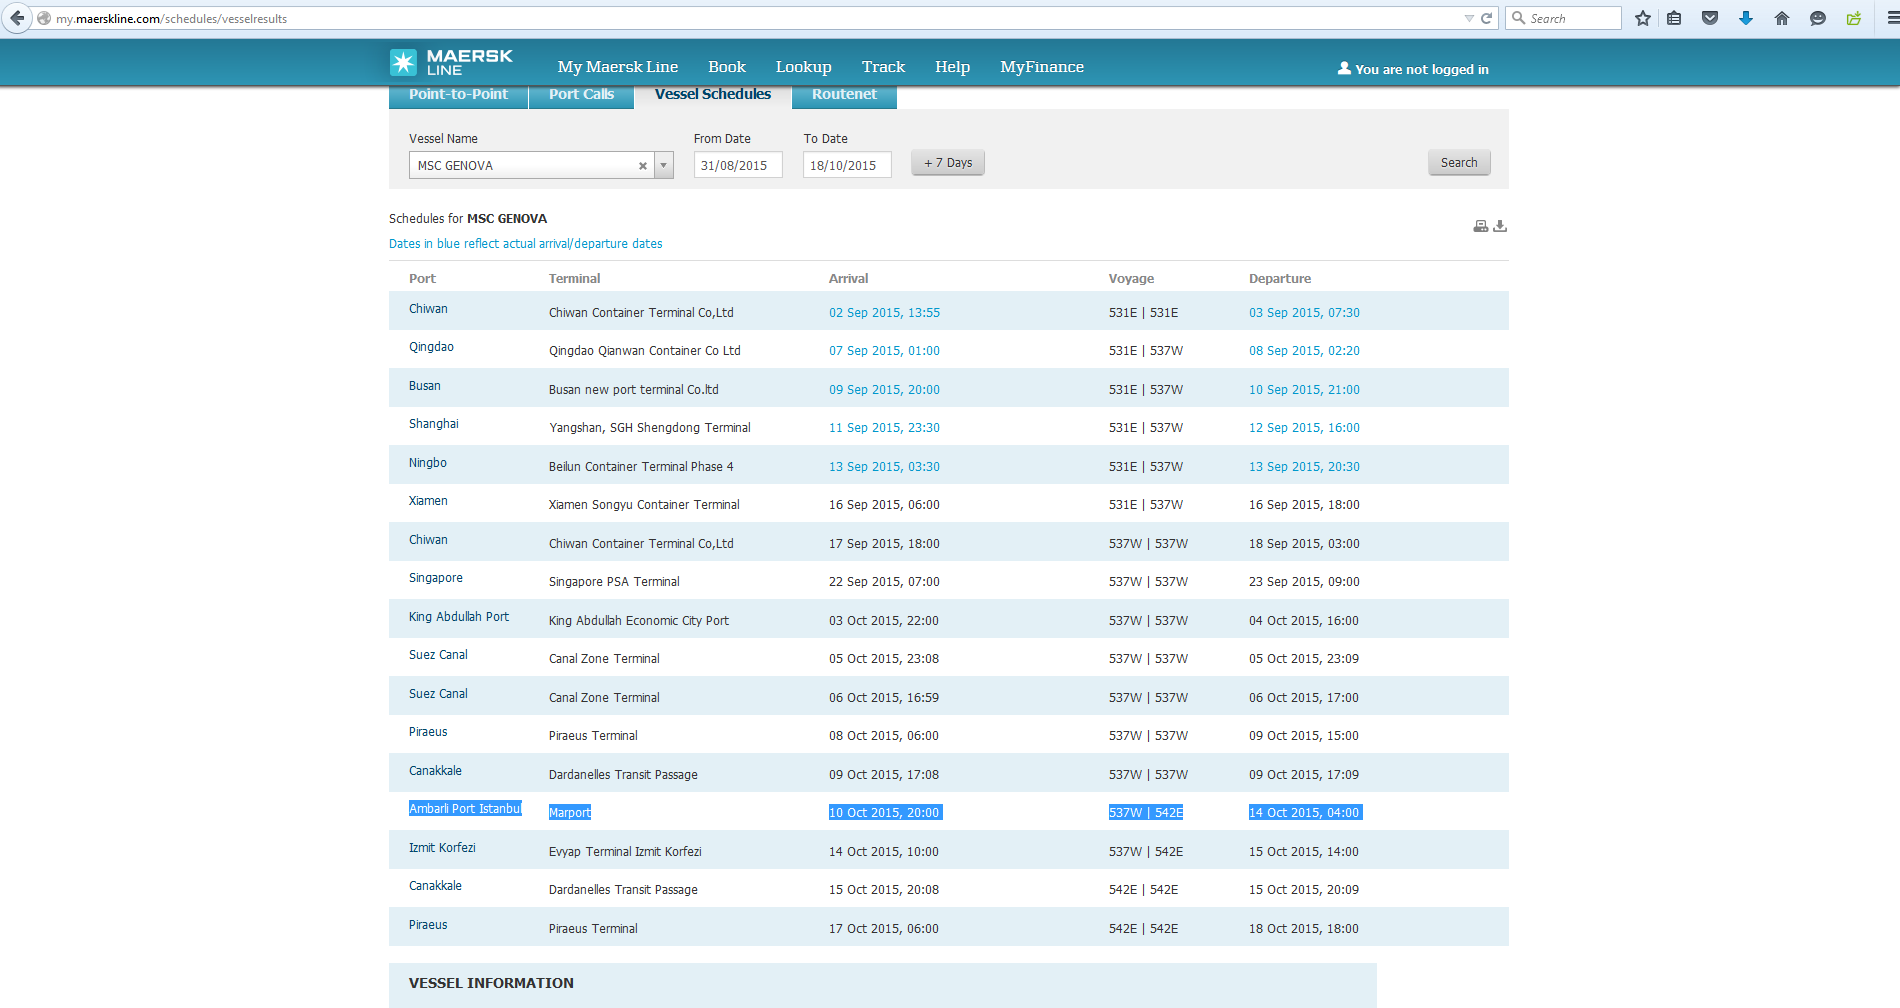Click the Maersk Line star logo
1900x1008 pixels.
click(x=403, y=63)
